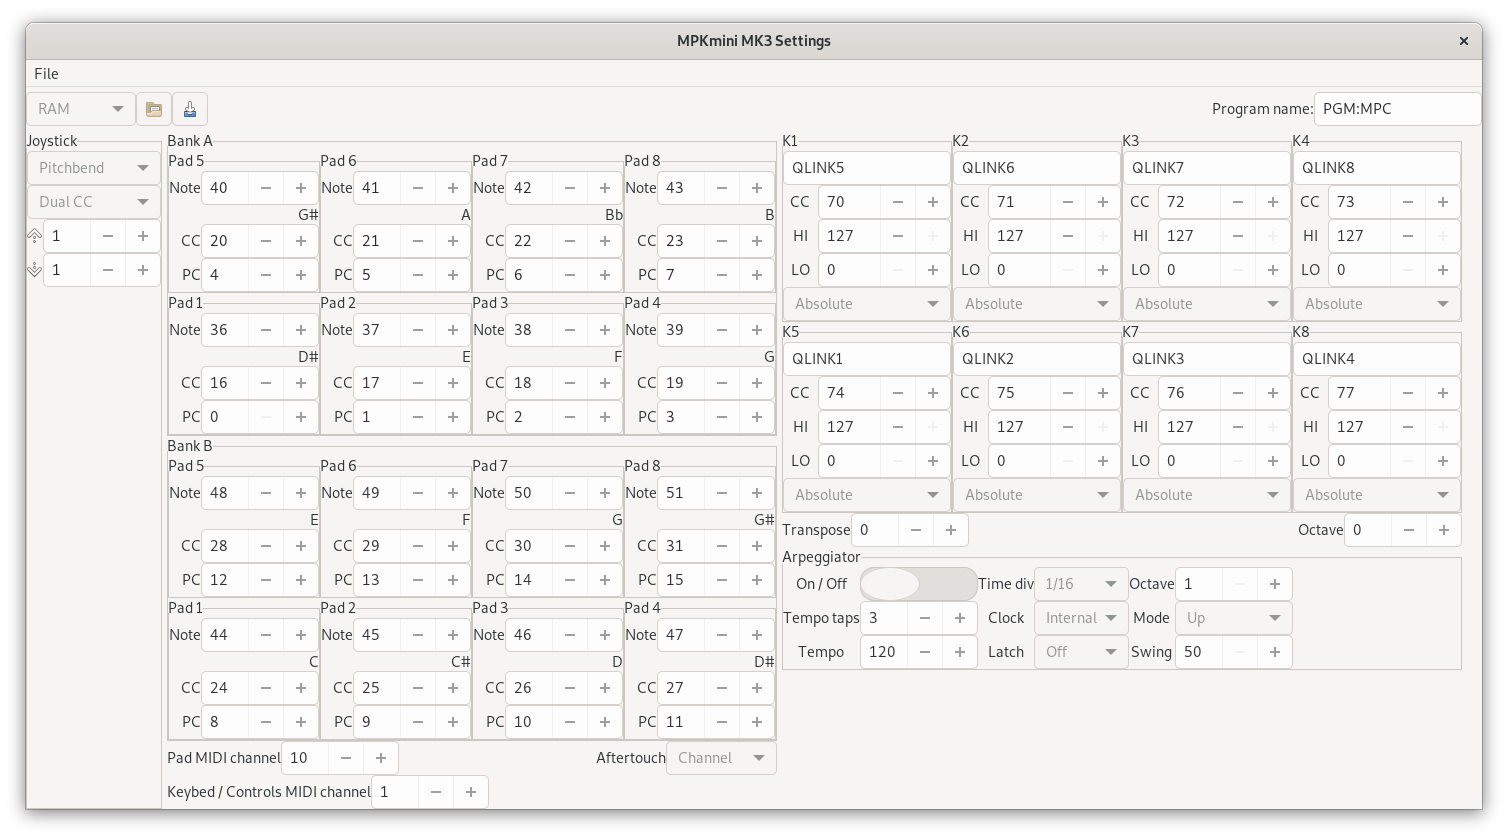
Task: Open the Clock Internal dropdown
Action: point(1081,618)
